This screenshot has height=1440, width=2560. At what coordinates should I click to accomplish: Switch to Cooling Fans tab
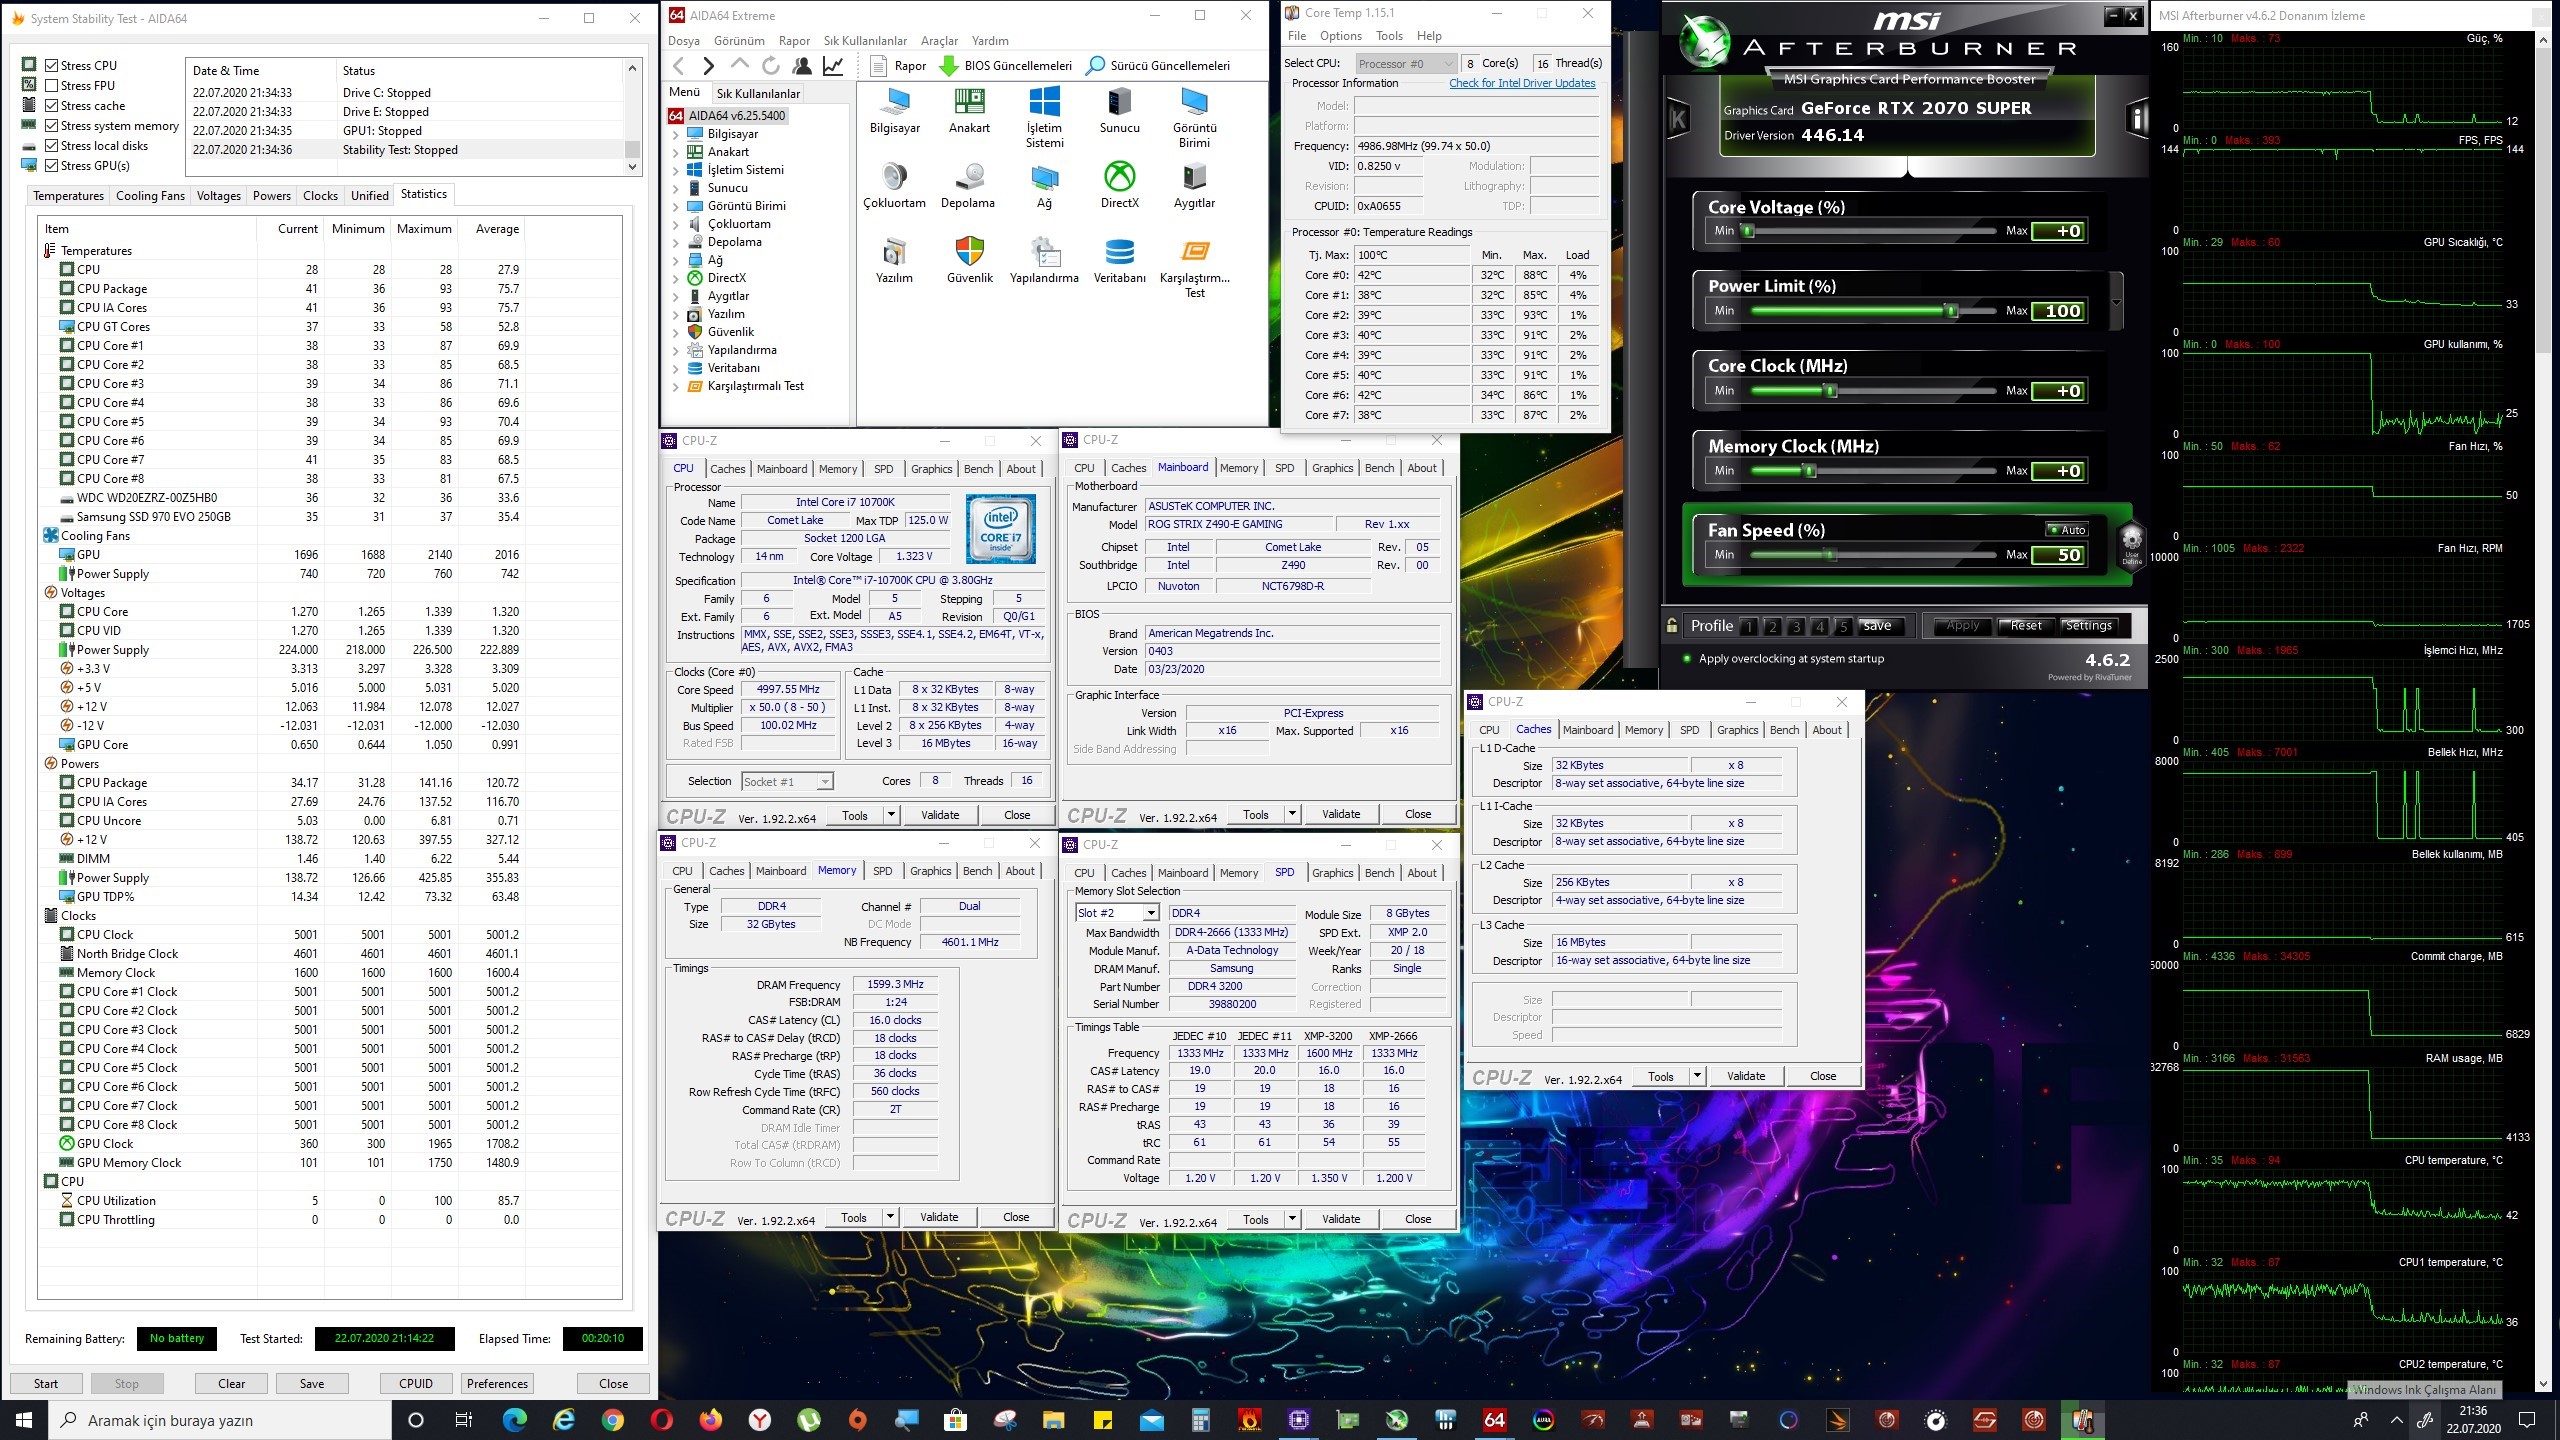coord(150,196)
